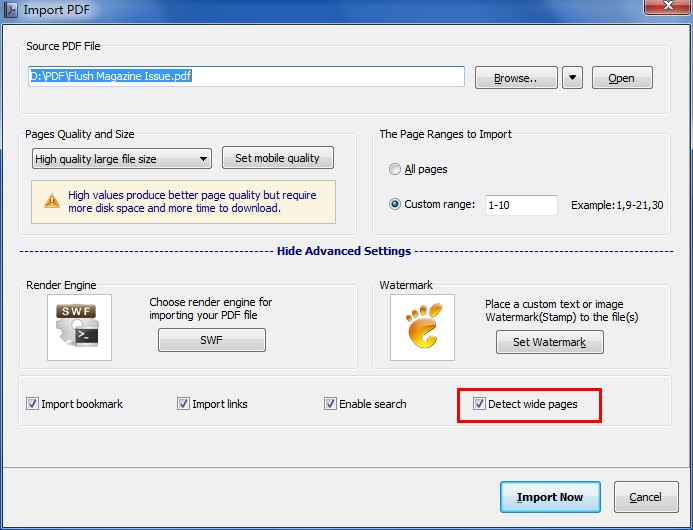Click the Import PDF title bar icon
The height and width of the screenshot is (530, 693).
click(x=11, y=9)
